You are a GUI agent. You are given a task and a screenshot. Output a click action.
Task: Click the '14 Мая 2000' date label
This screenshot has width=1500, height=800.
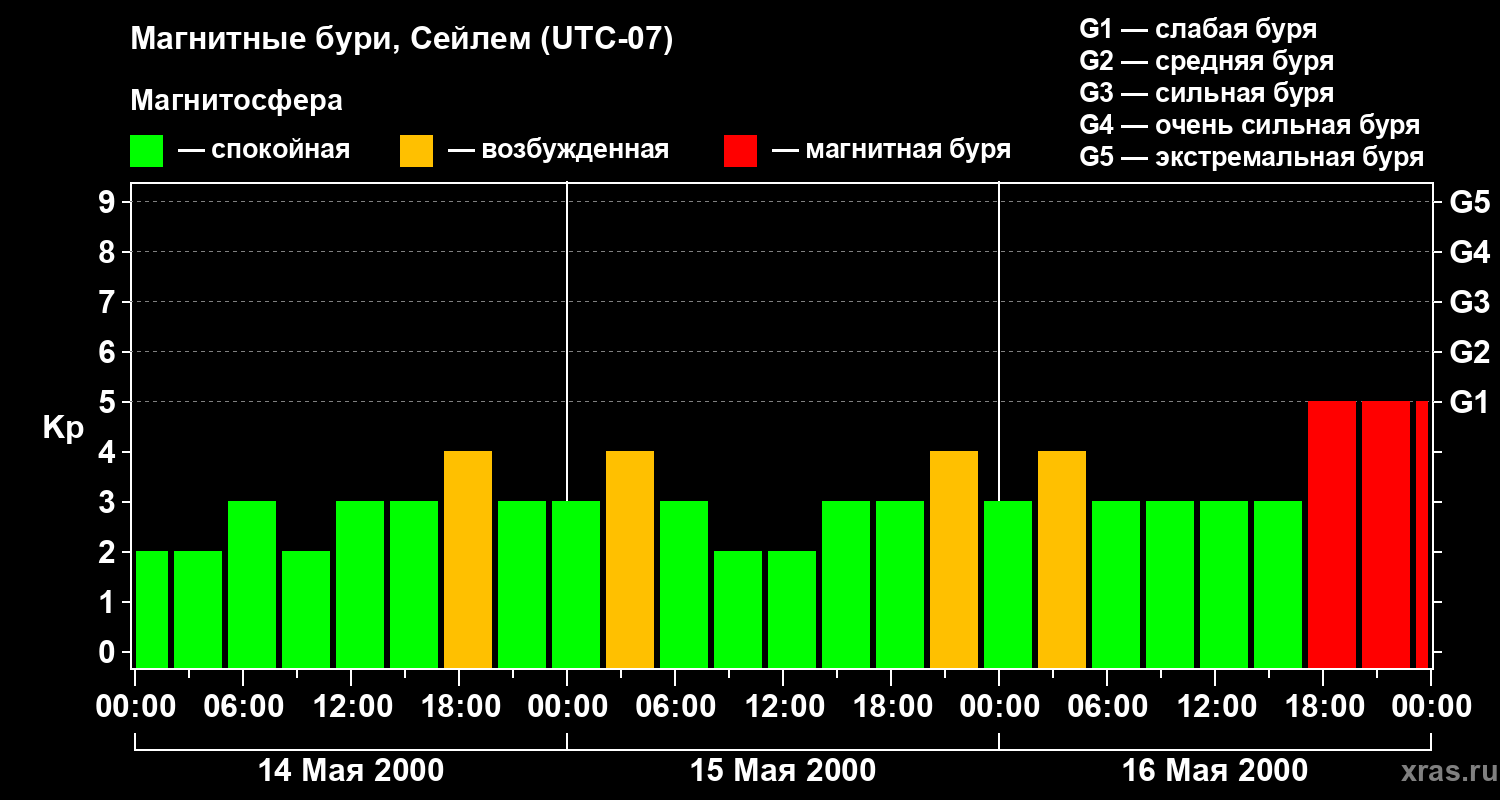[x=351, y=771]
